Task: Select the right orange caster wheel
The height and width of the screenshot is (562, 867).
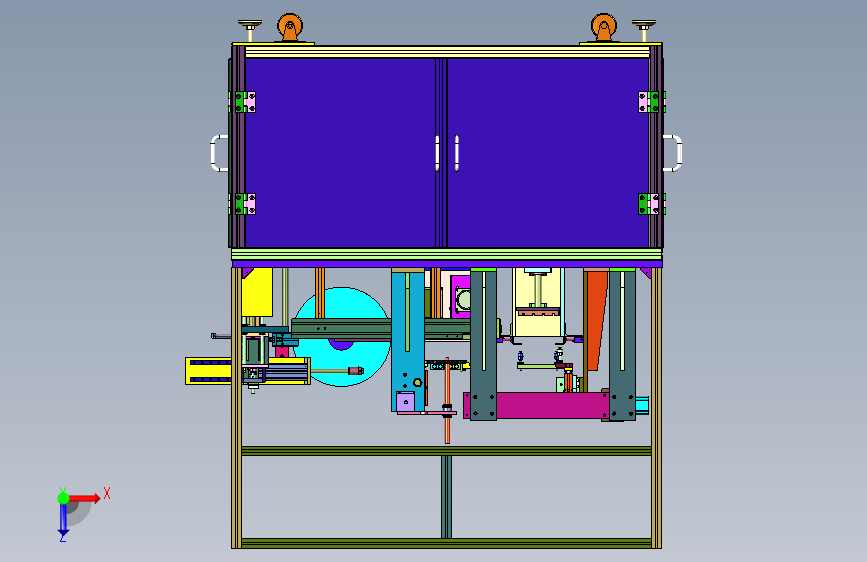Action: click(604, 27)
